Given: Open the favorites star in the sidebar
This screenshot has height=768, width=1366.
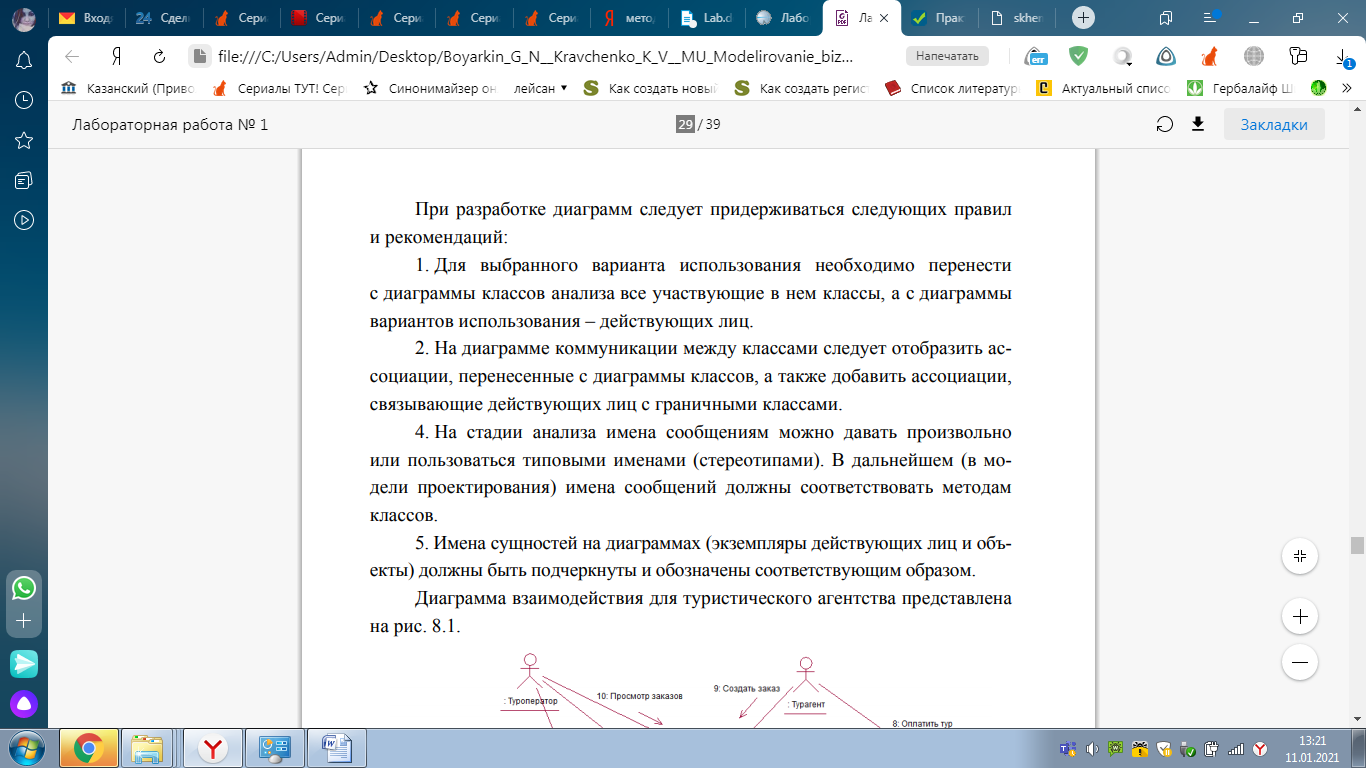Looking at the screenshot, I should click(24, 140).
